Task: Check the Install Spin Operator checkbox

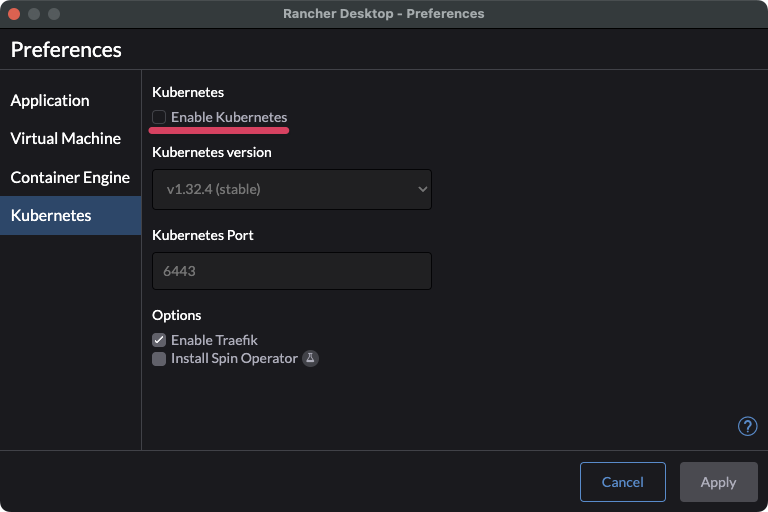Action: [x=159, y=359]
